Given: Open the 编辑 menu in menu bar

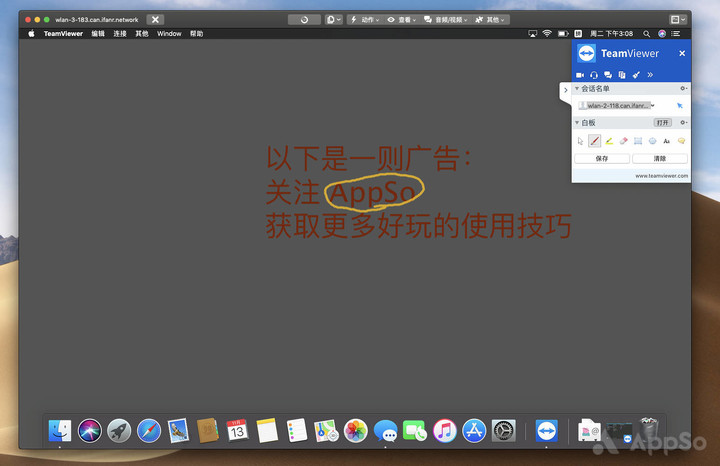Looking at the screenshot, I should click(98, 33).
